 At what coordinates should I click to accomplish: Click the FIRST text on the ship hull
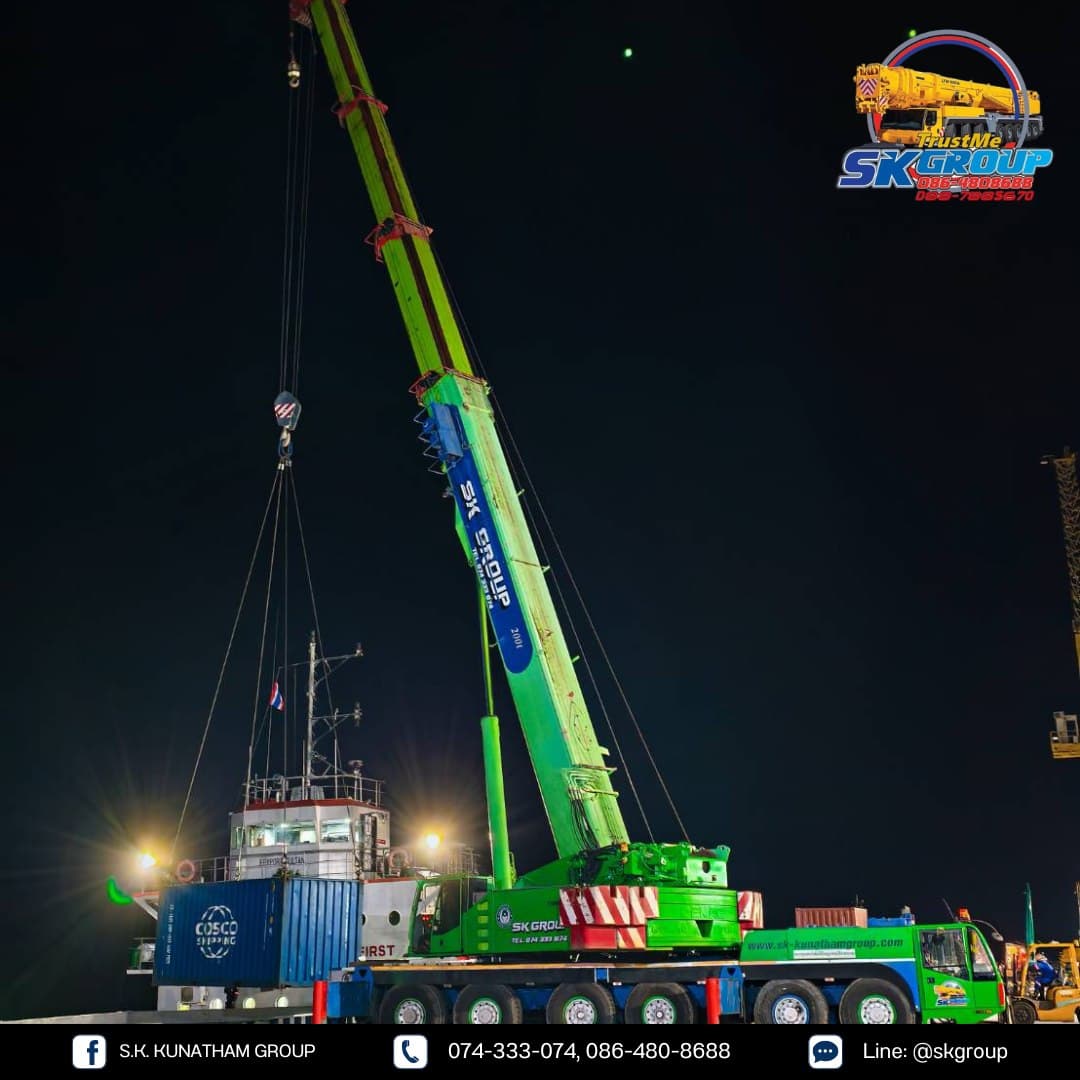pos(378,951)
